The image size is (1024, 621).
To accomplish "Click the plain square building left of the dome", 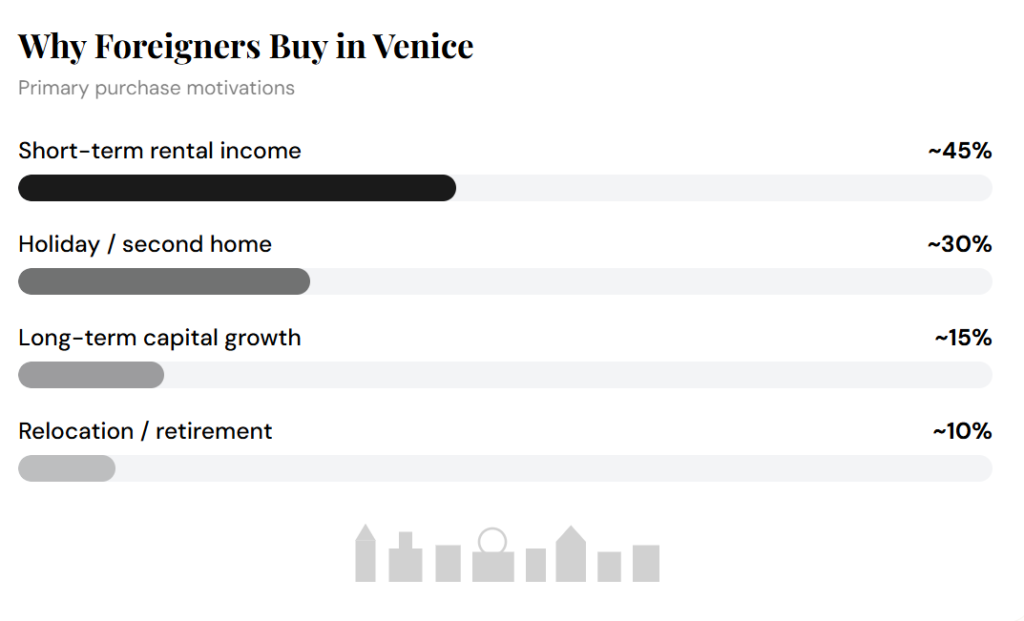I will coord(448,563).
